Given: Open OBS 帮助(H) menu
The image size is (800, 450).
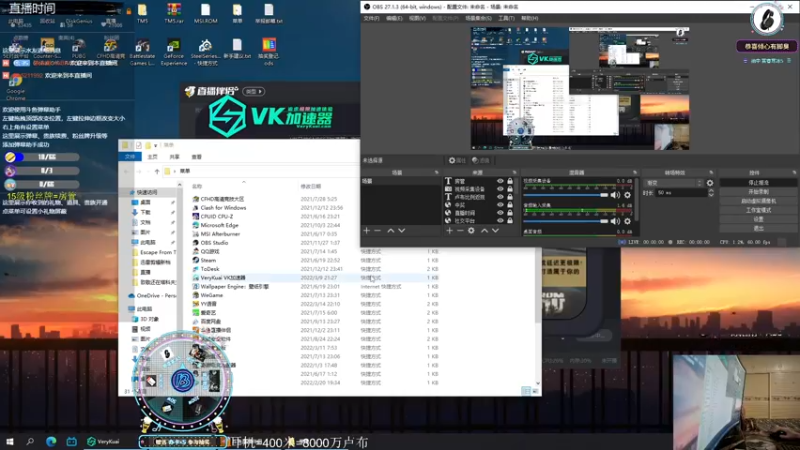Looking at the screenshot, I should (530, 18).
